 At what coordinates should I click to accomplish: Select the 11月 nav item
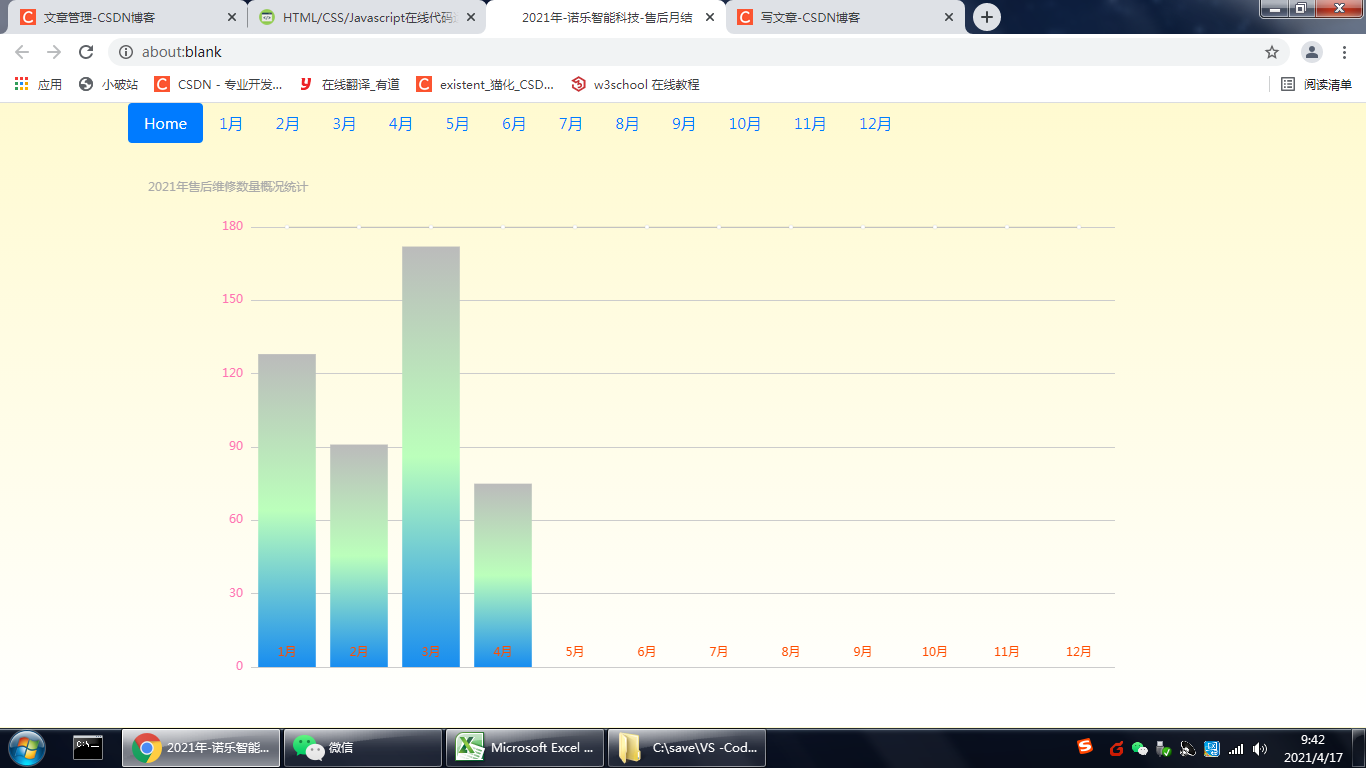point(810,123)
